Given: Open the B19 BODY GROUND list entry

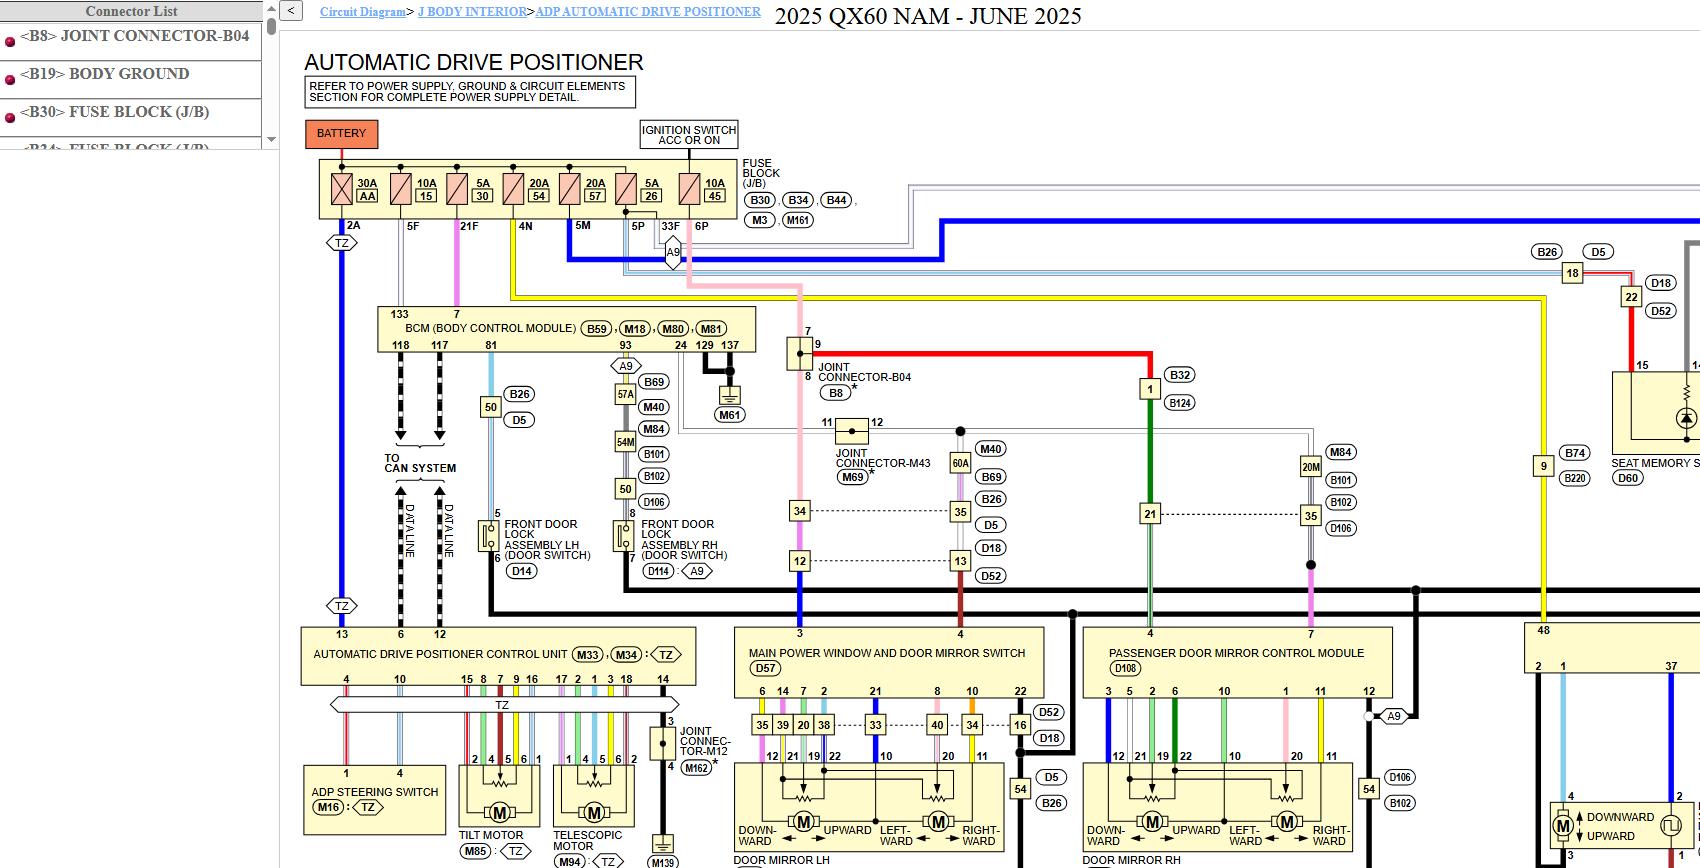Looking at the screenshot, I should [105, 74].
